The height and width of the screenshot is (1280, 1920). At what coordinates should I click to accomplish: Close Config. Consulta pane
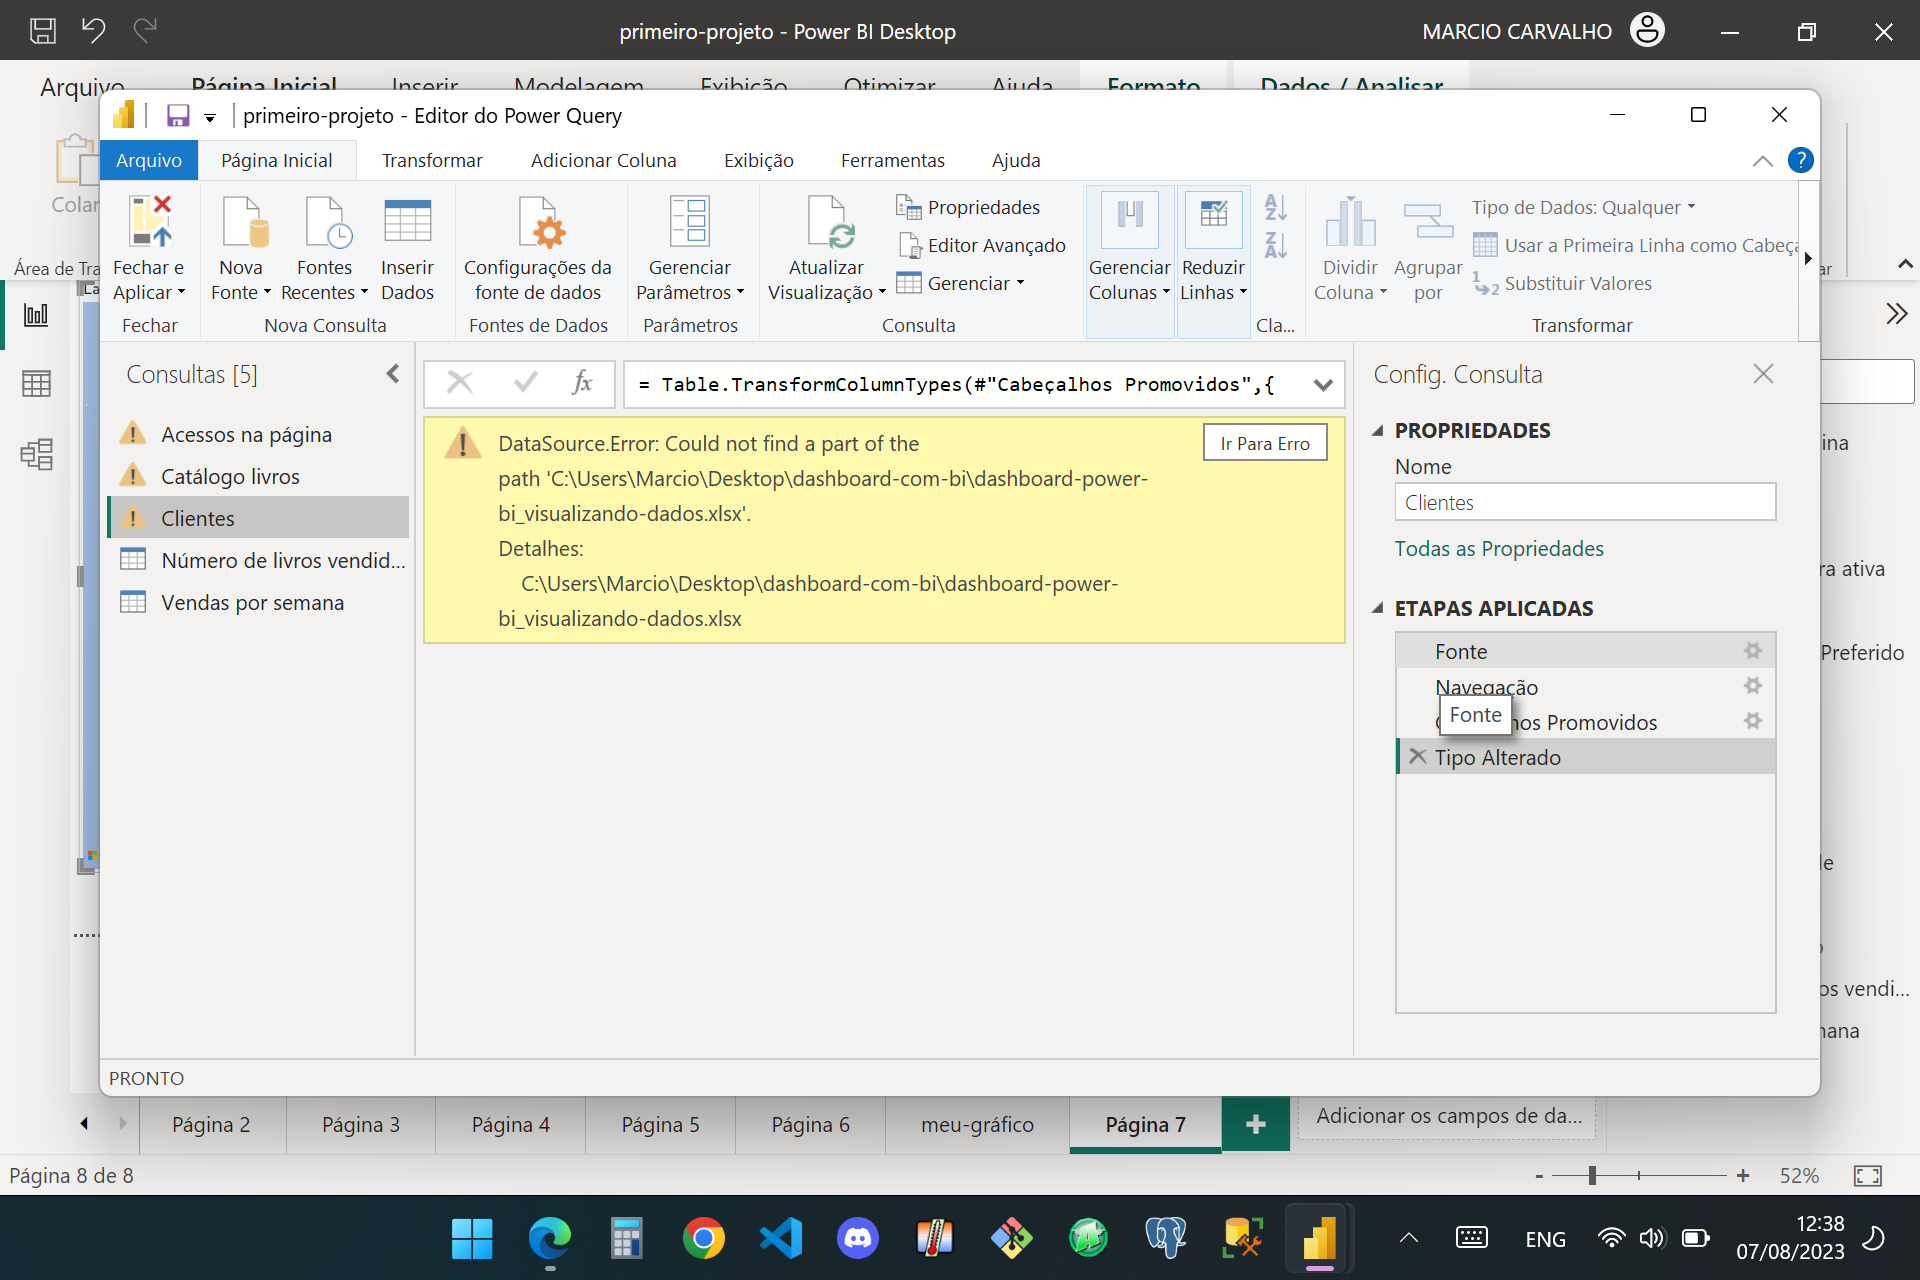(1763, 374)
